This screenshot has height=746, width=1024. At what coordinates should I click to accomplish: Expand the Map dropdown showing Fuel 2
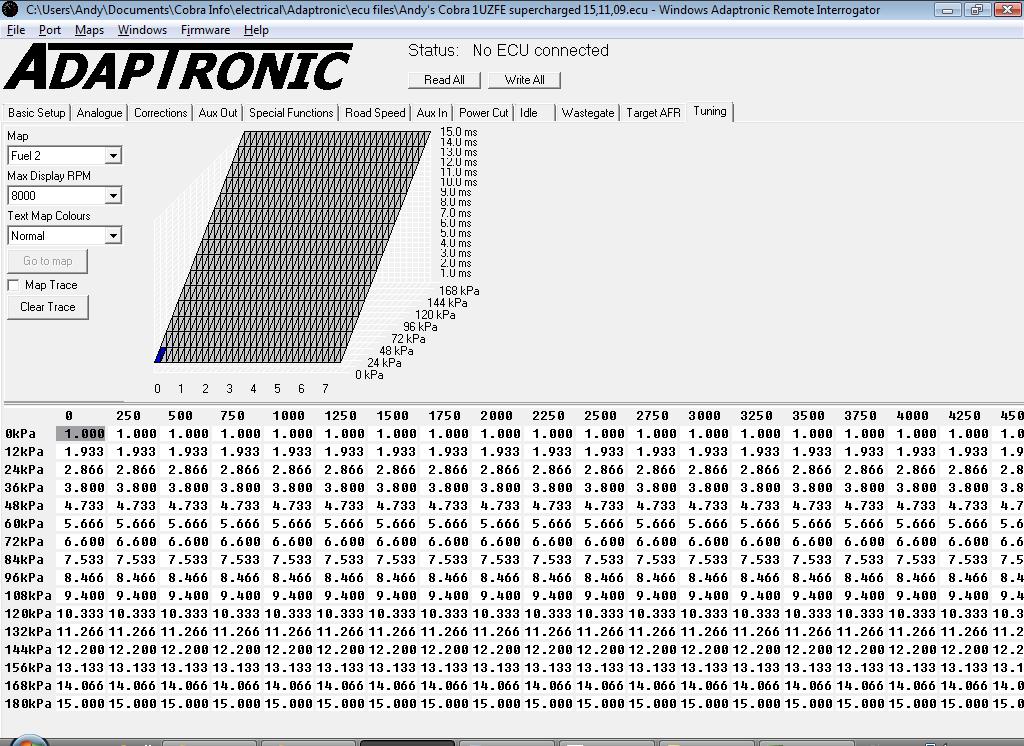tap(113, 155)
